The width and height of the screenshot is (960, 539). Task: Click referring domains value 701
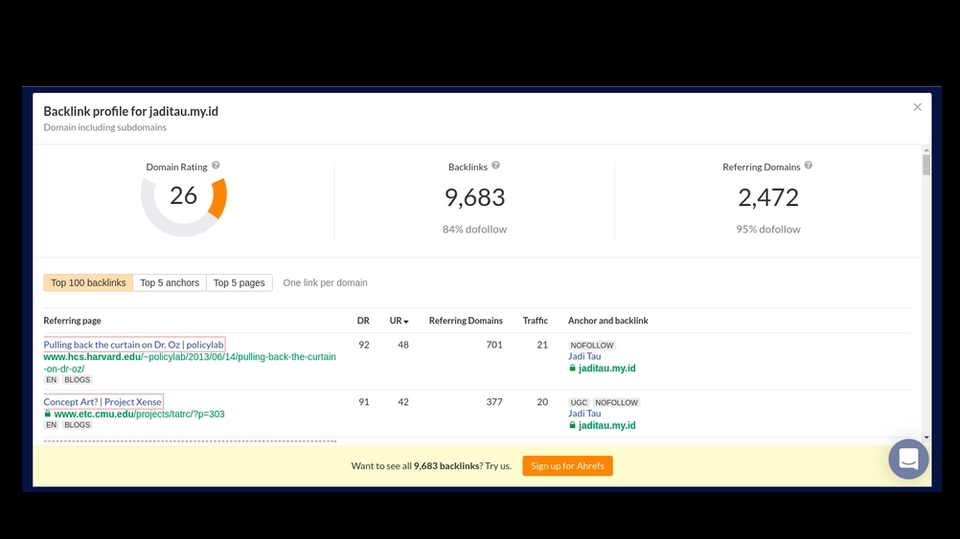pos(494,344)
